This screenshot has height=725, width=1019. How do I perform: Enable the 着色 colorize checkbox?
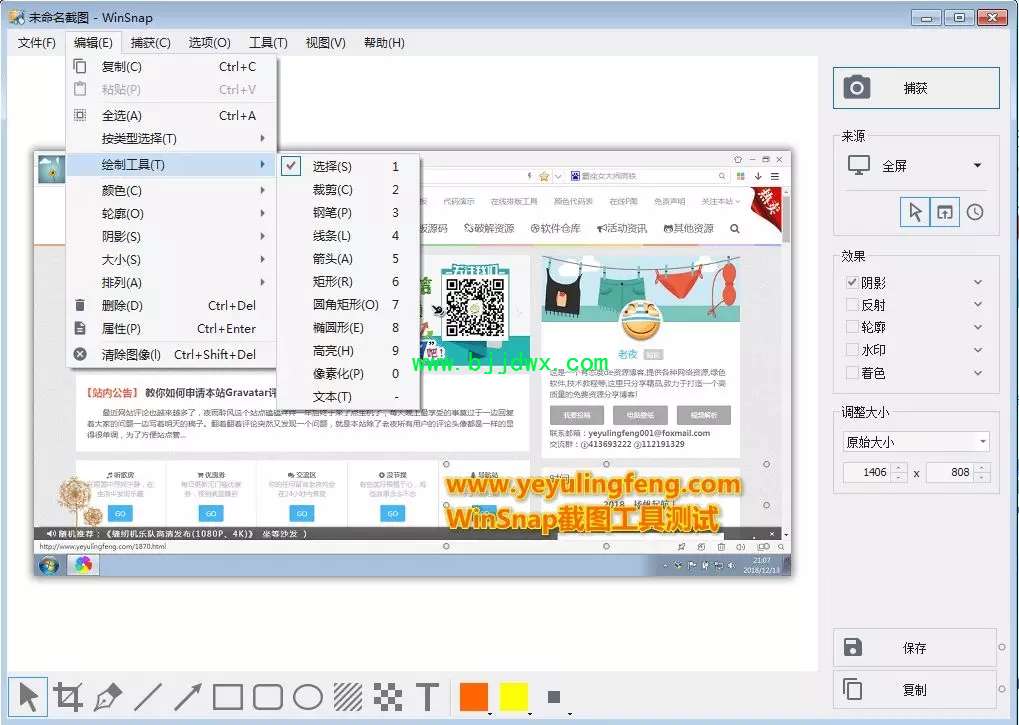click(852, 372)
